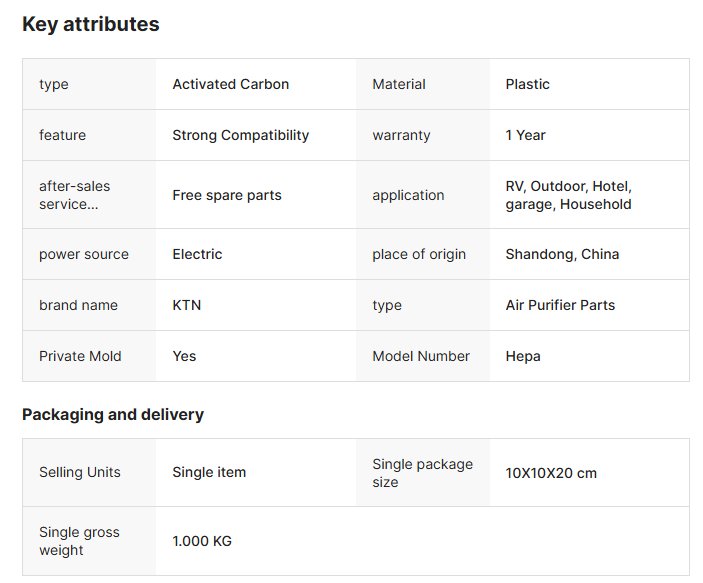Click the Hepa model number value

(523, 357)
